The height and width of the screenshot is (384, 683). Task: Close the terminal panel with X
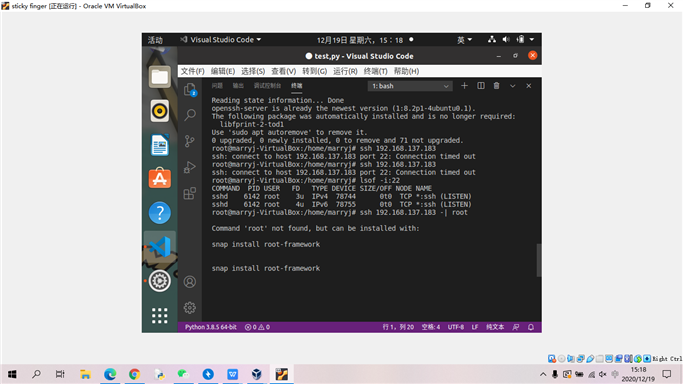coord(529,86)
